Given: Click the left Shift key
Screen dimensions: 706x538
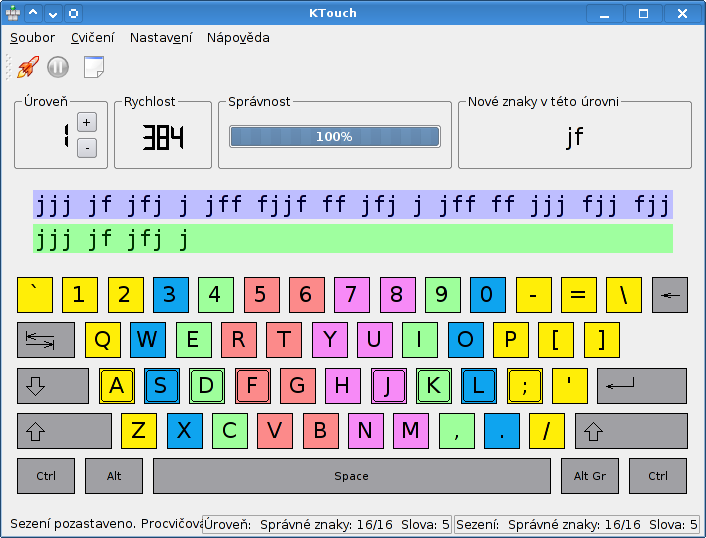Looking at the screenshot, I should [x=64, y=431].
